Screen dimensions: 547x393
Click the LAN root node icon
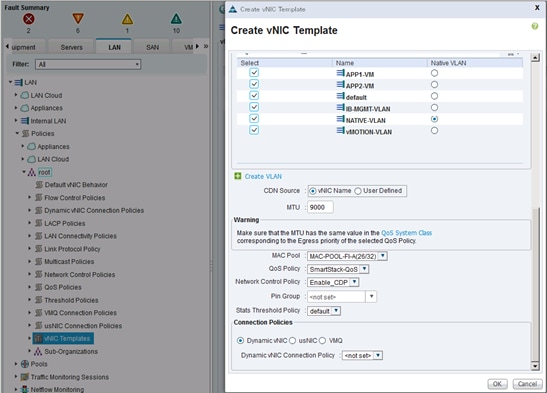19,83
